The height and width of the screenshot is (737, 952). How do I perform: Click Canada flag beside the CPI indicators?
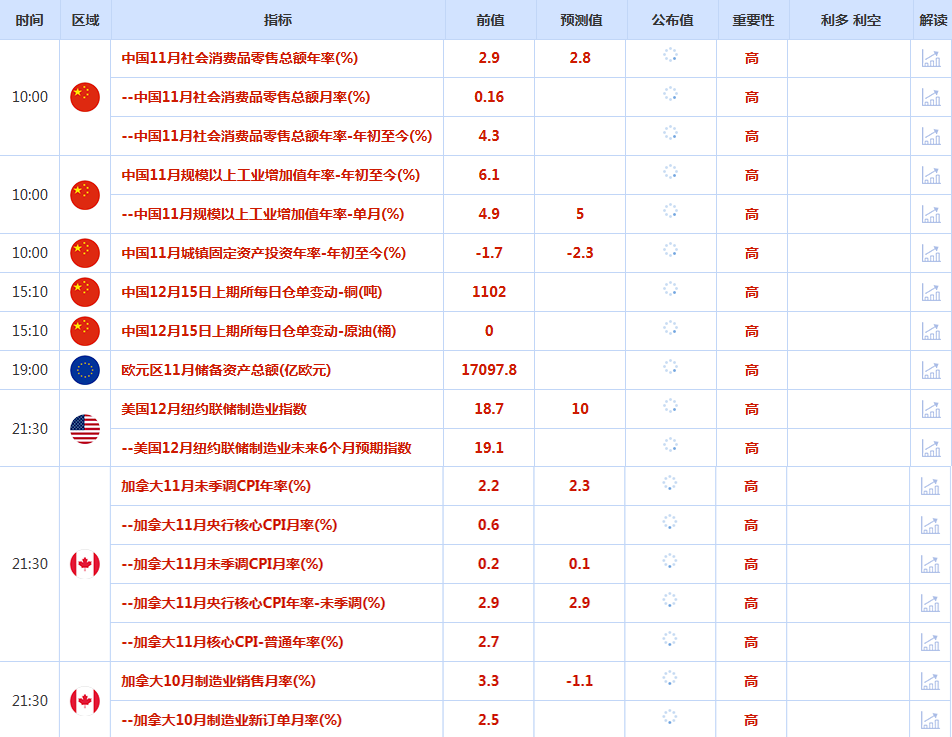click(x=85, y=564)
